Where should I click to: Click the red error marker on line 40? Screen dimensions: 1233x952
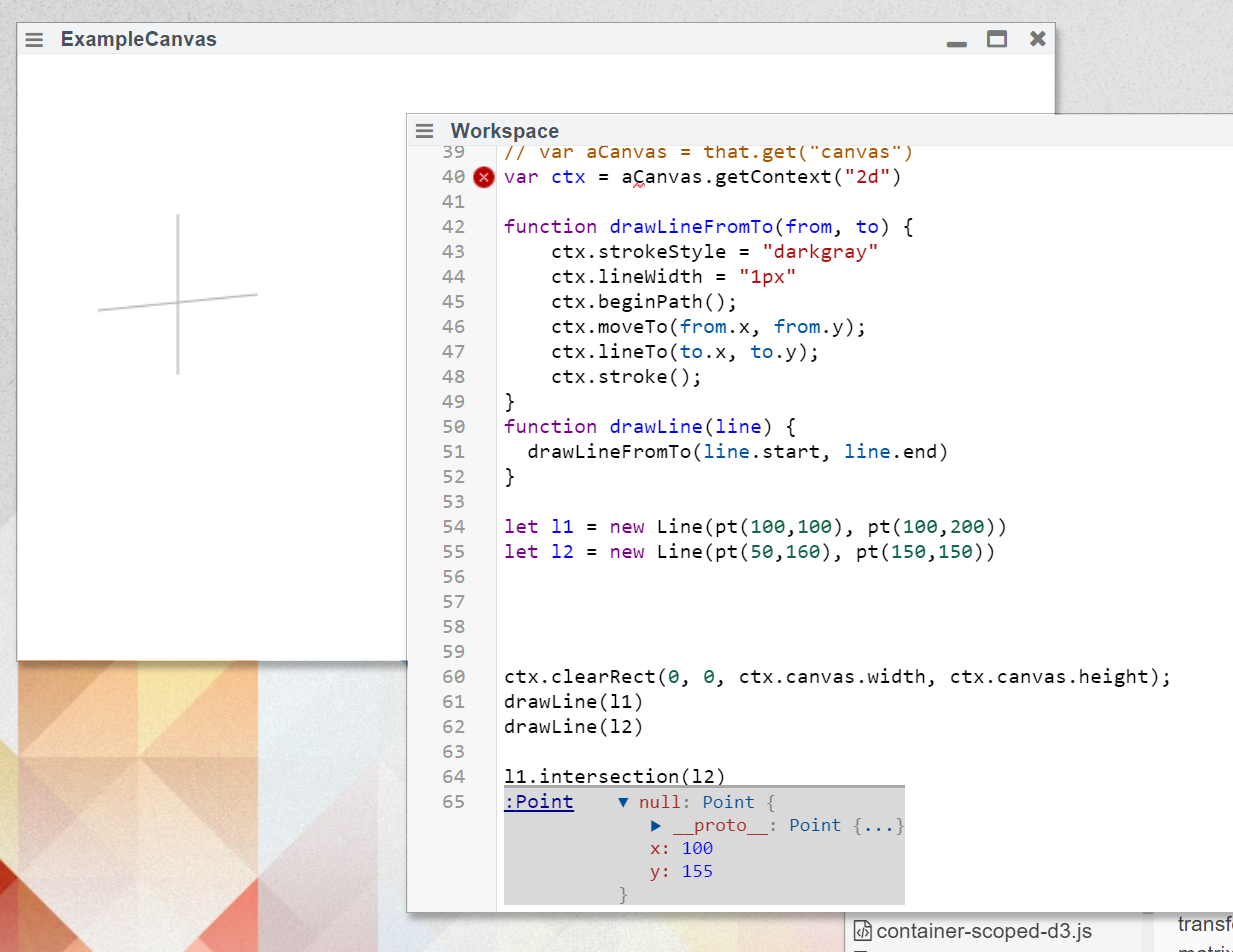coord(484,177)
